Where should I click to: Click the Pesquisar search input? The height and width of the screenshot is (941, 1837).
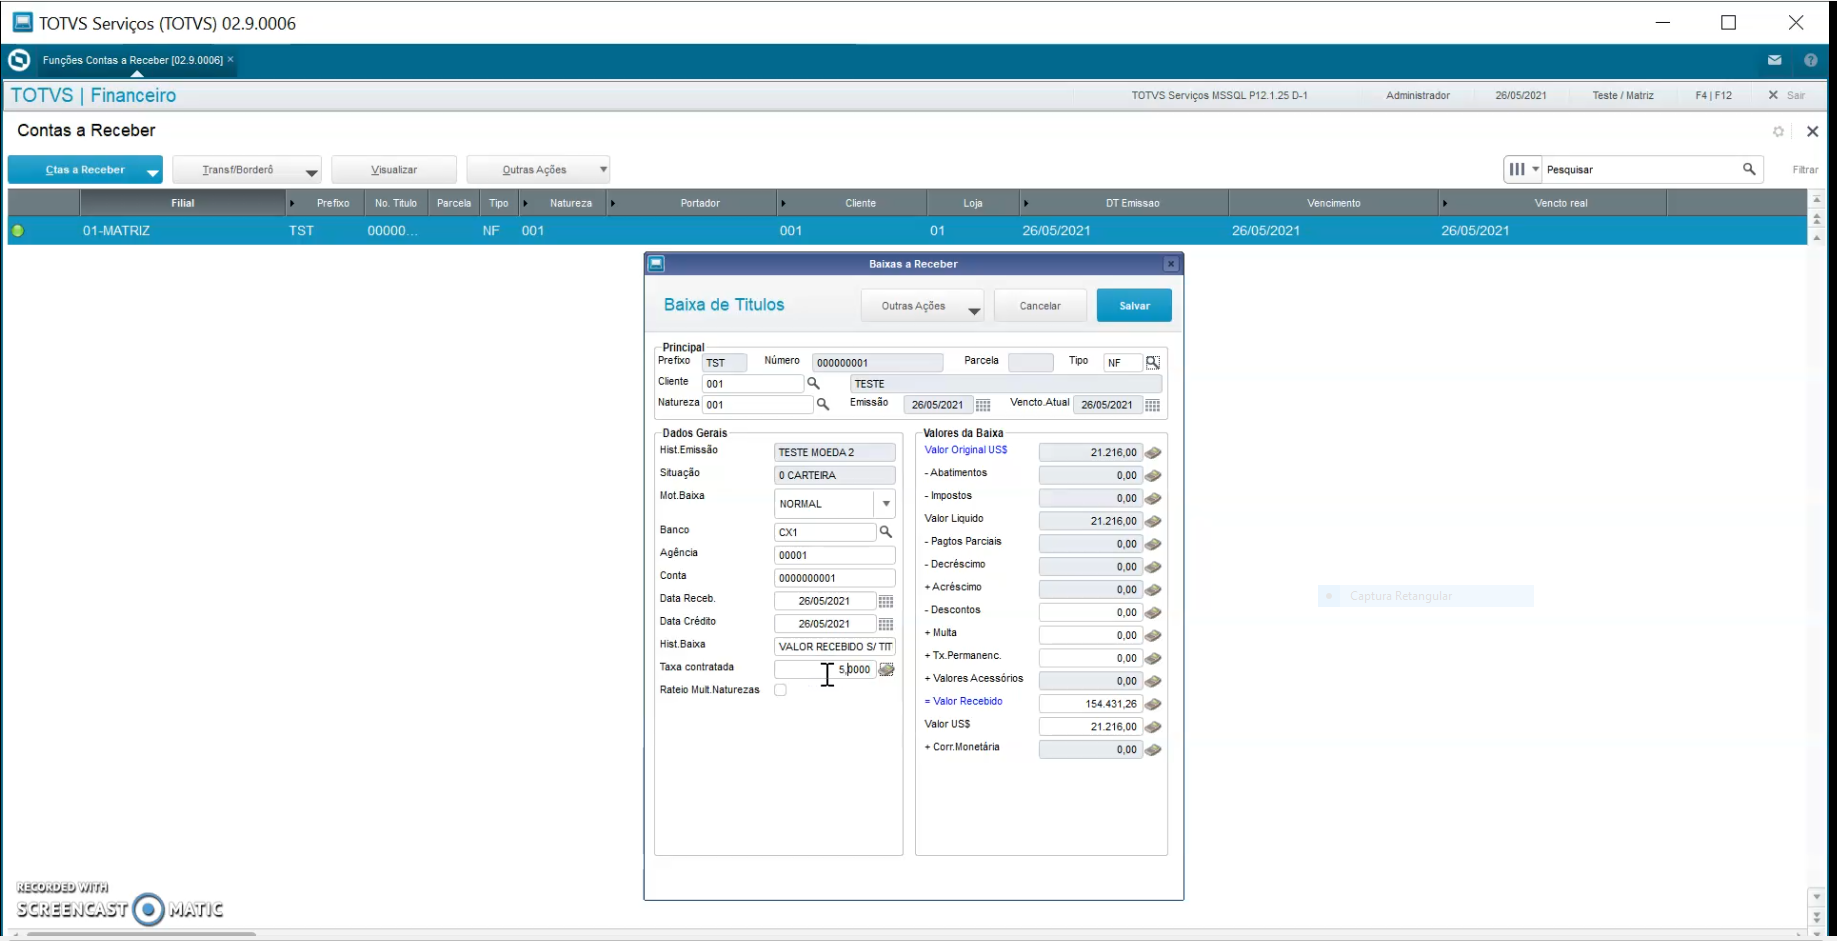click(x=1642, y=169)
